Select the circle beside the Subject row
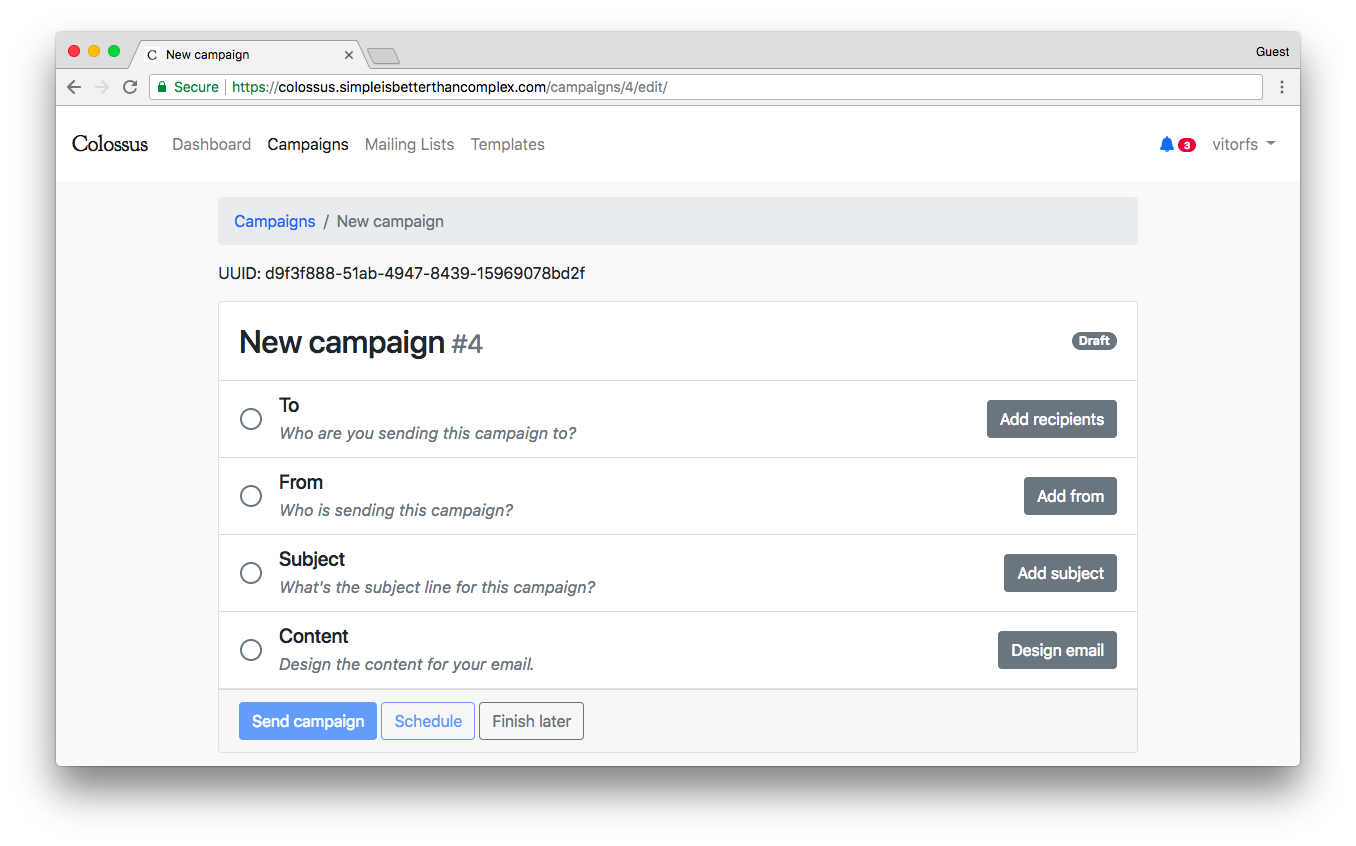 click(251, 573)
